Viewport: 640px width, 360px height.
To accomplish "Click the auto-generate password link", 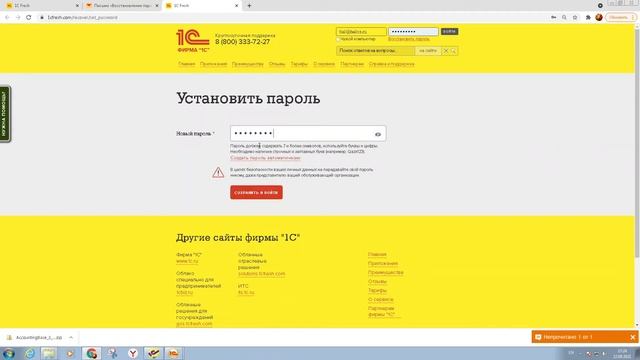I will (265, 158).
